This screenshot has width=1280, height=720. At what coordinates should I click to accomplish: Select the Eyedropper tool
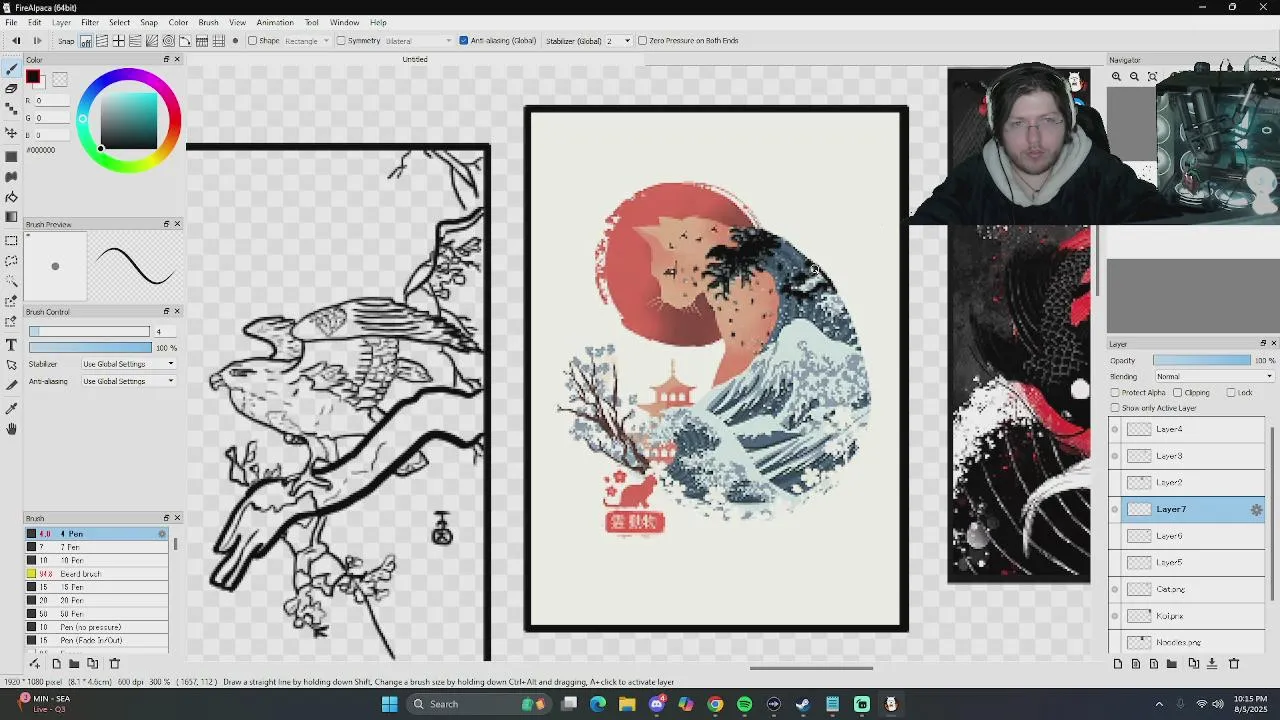pos(11,408)
